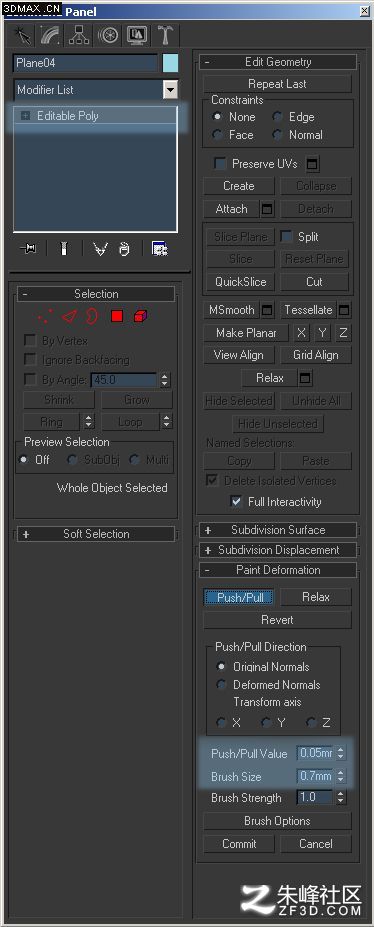
Task: Expand the Soft Selection rollout
Action: 96,534
